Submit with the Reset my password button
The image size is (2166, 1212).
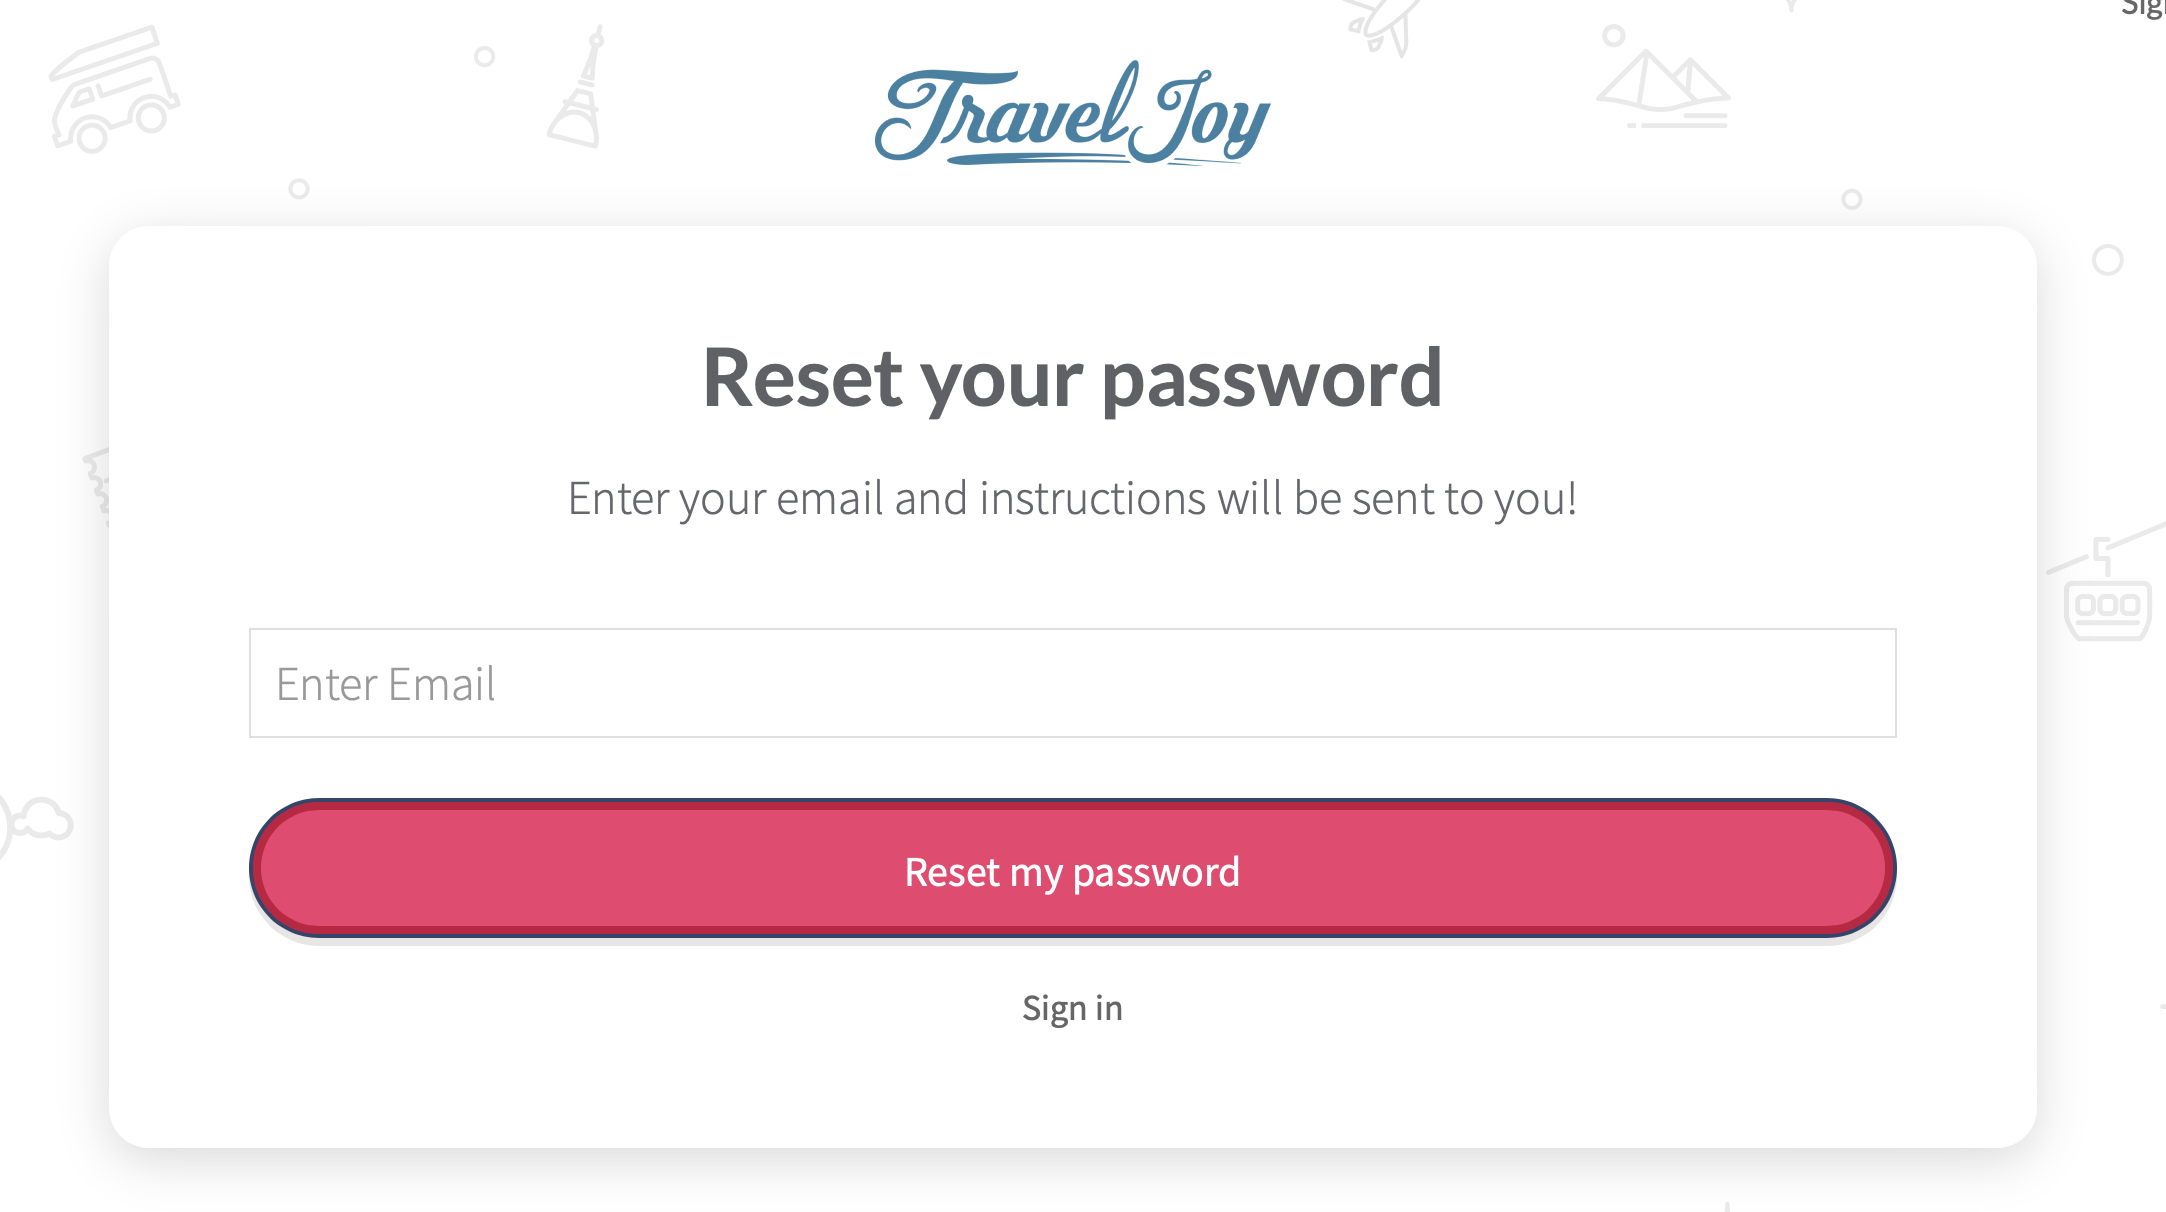pos(1072,868)
